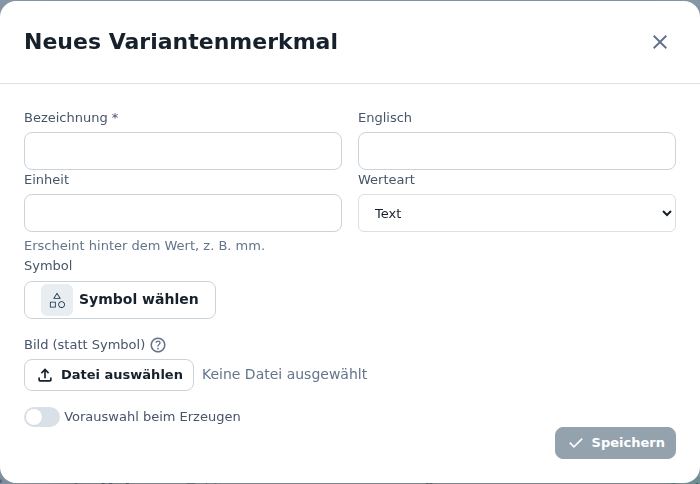Toggle Vorauswahl beim Erzeugen switch
700x484 pixels.
point(42,417)
